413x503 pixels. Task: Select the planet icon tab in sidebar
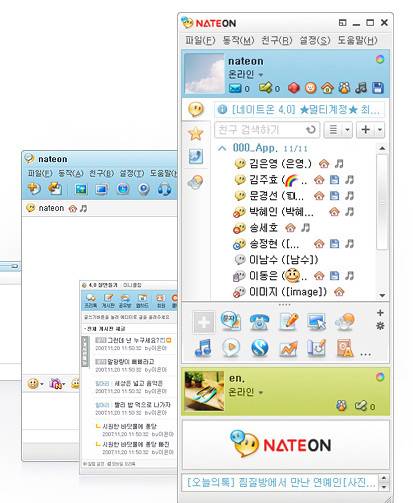point(196,182)
